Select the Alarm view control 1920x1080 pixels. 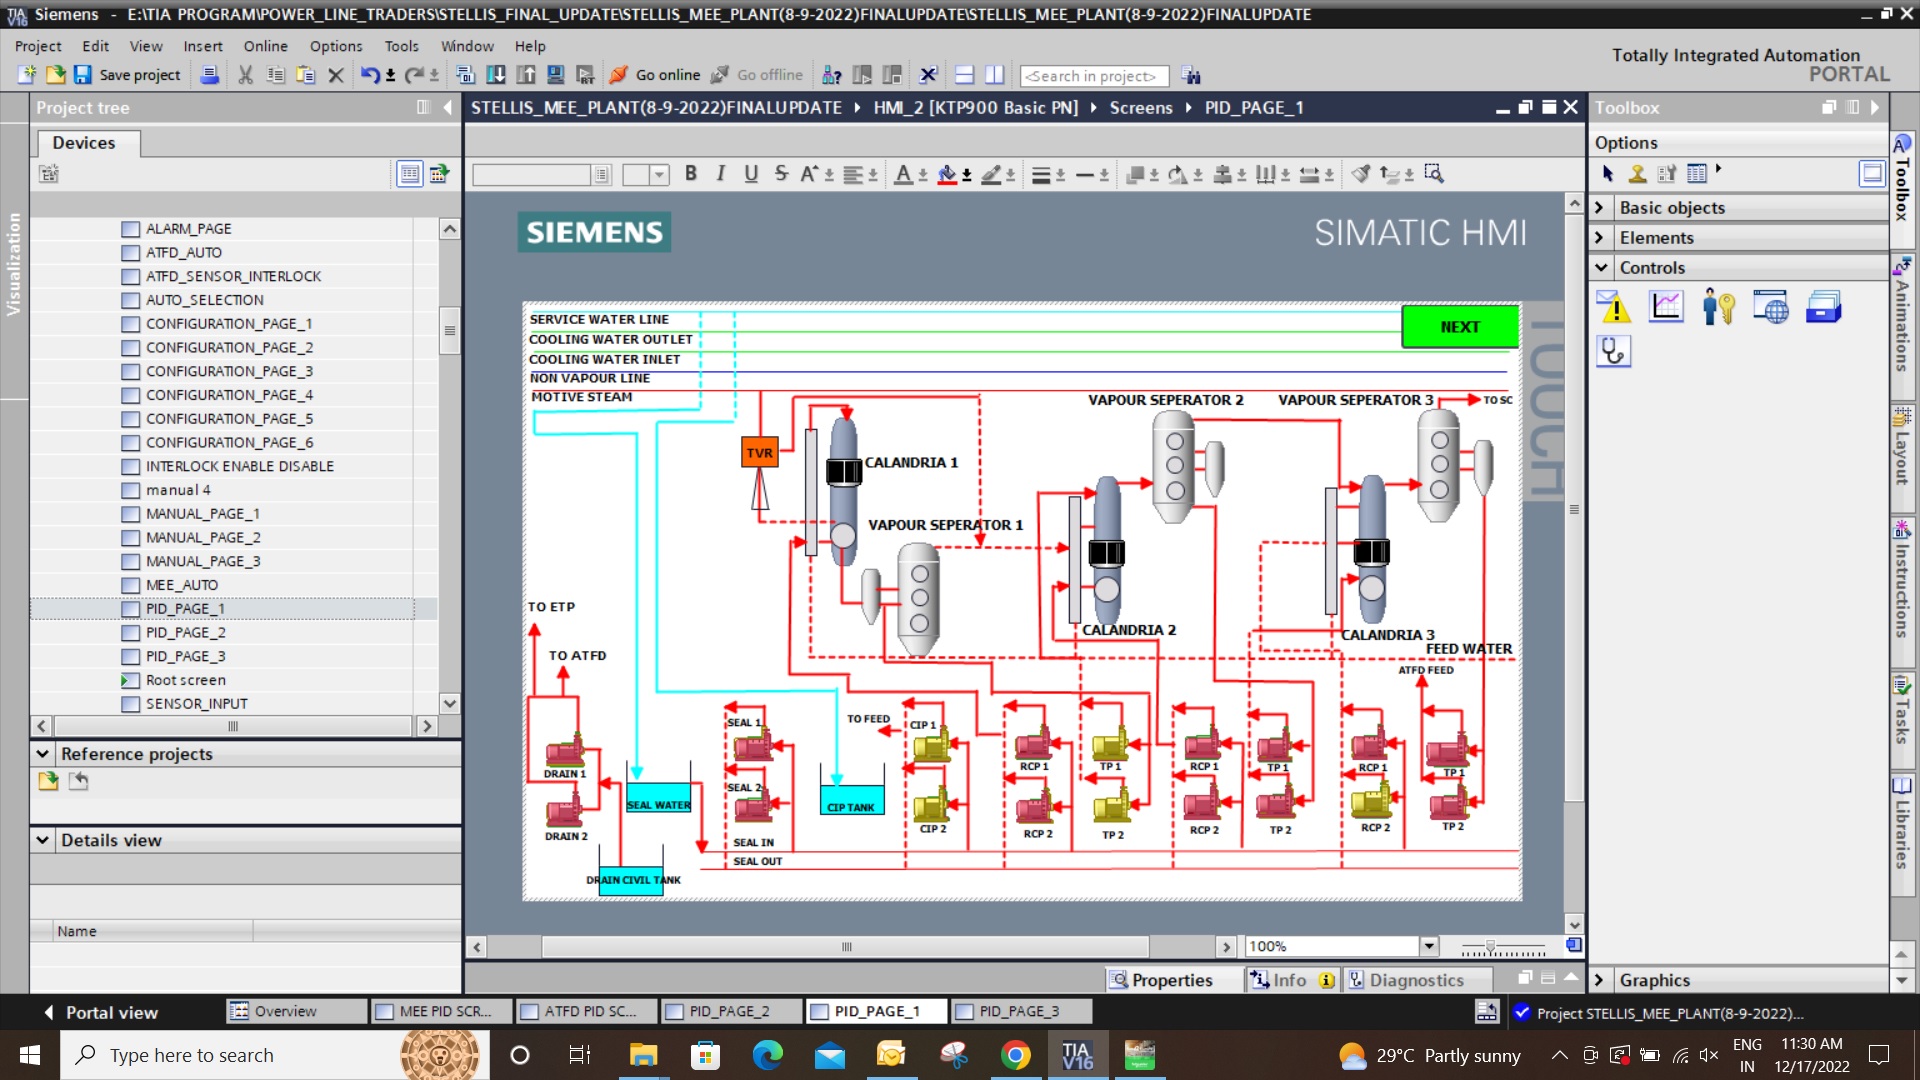point(1614,307)
